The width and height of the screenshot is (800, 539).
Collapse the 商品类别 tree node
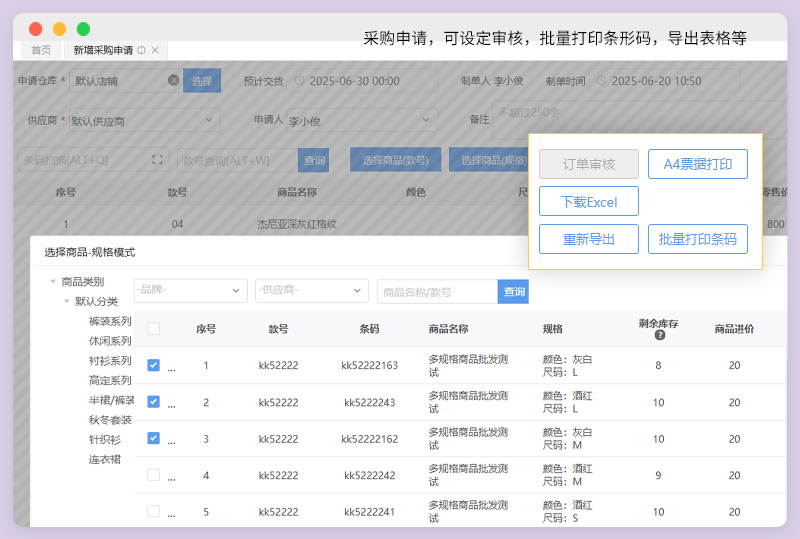(x=53, y=281)
